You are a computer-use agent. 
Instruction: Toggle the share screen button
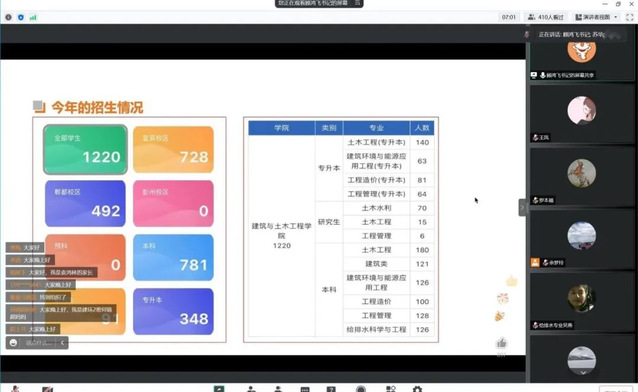coord(219,389)
